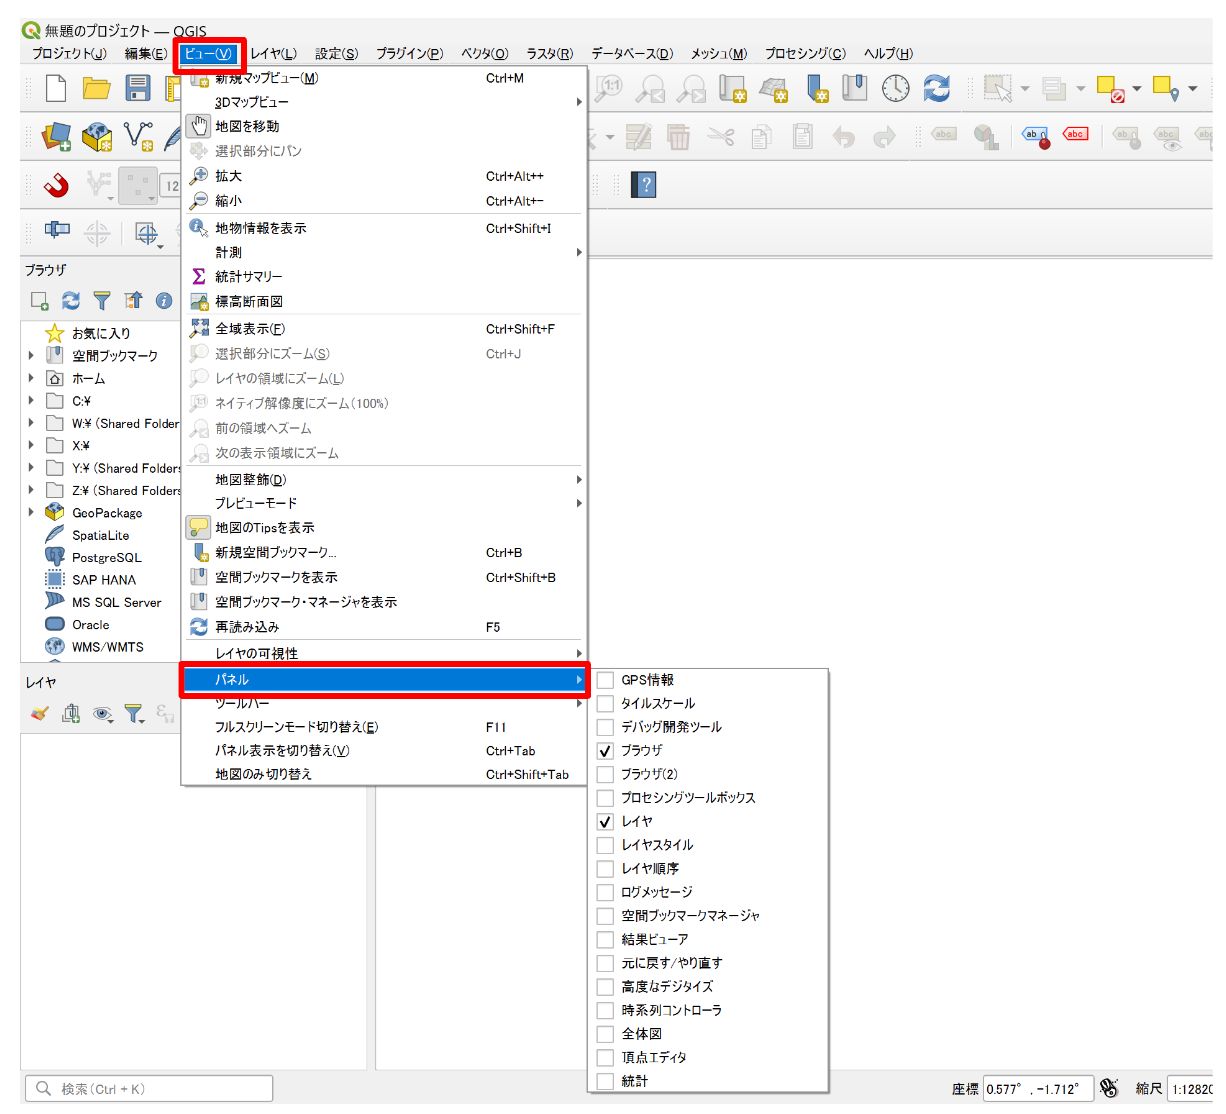The height and width of the screenshot is (1114, 1226).
Task: Click the coordinate input field
Action: [1036, 1089]
